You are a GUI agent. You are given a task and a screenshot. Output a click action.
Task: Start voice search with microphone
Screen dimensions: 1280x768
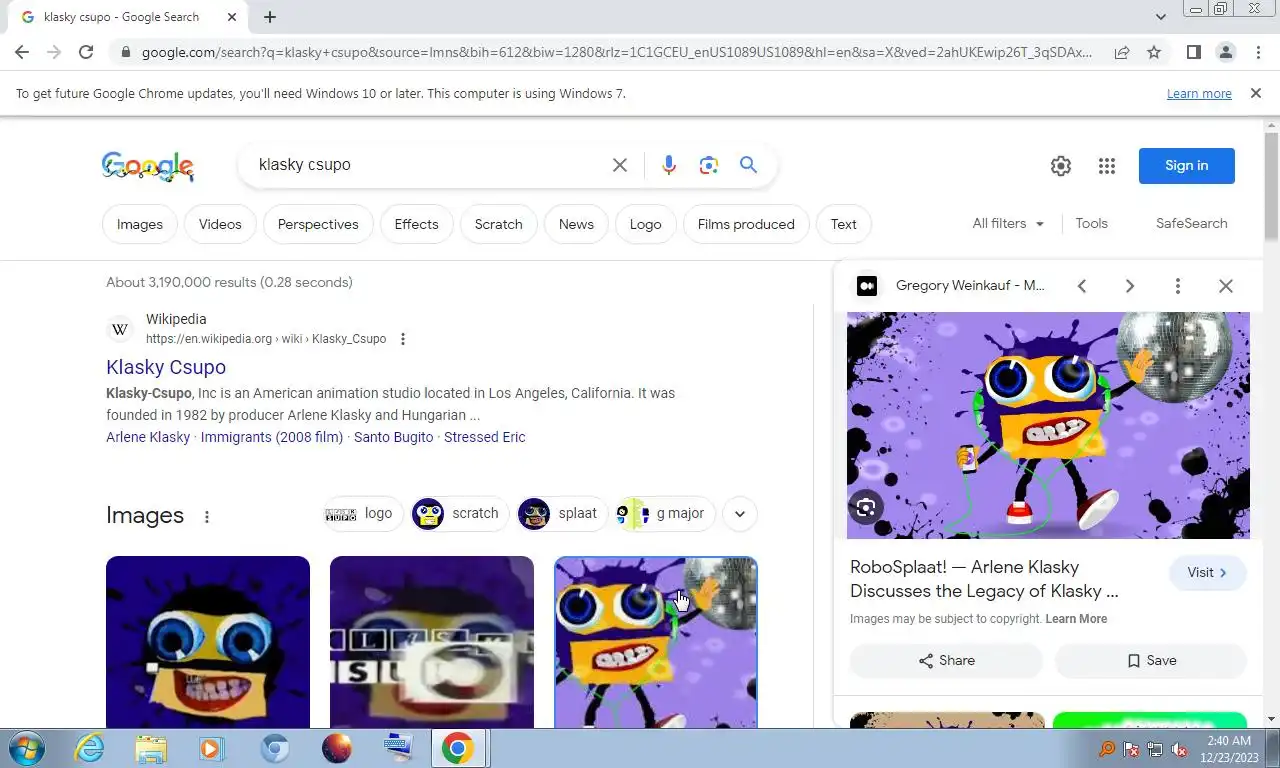[x=669, y=165]
